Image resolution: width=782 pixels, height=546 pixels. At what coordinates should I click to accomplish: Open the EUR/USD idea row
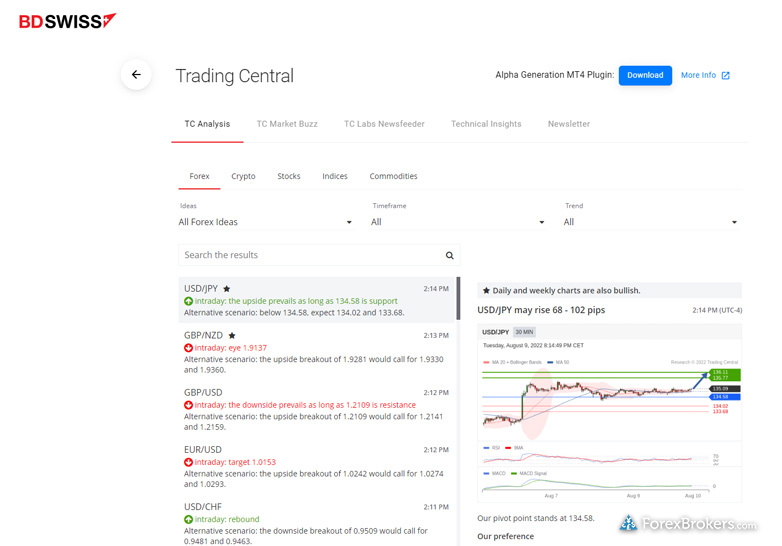316,466
